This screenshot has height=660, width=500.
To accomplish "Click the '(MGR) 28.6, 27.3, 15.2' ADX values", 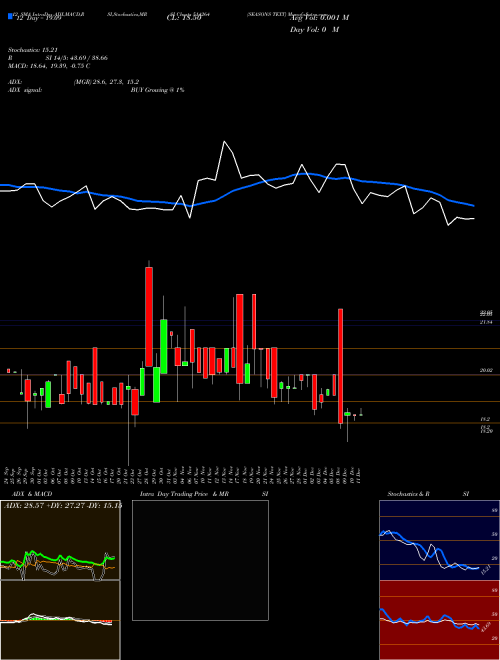I will point(106,82).
